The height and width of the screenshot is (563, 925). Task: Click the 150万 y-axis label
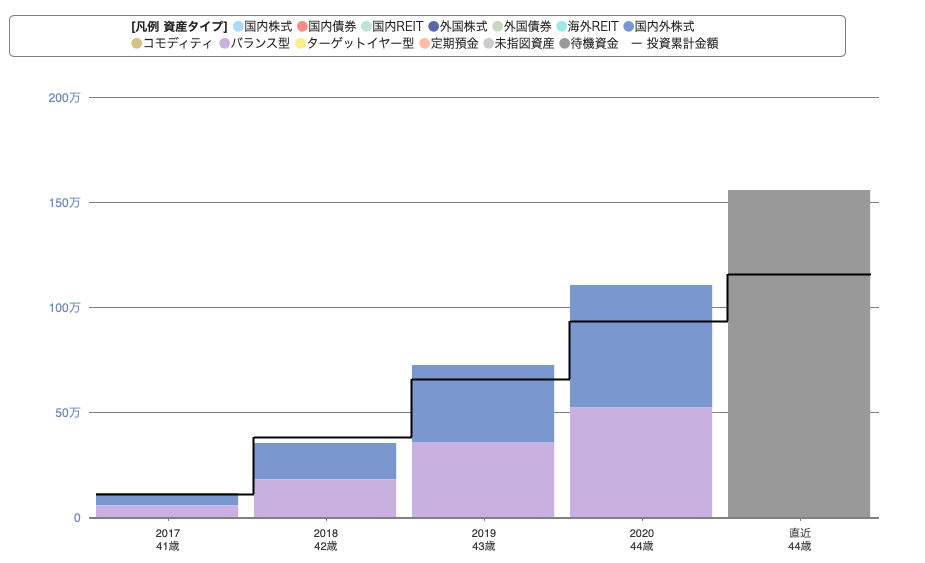64,203
